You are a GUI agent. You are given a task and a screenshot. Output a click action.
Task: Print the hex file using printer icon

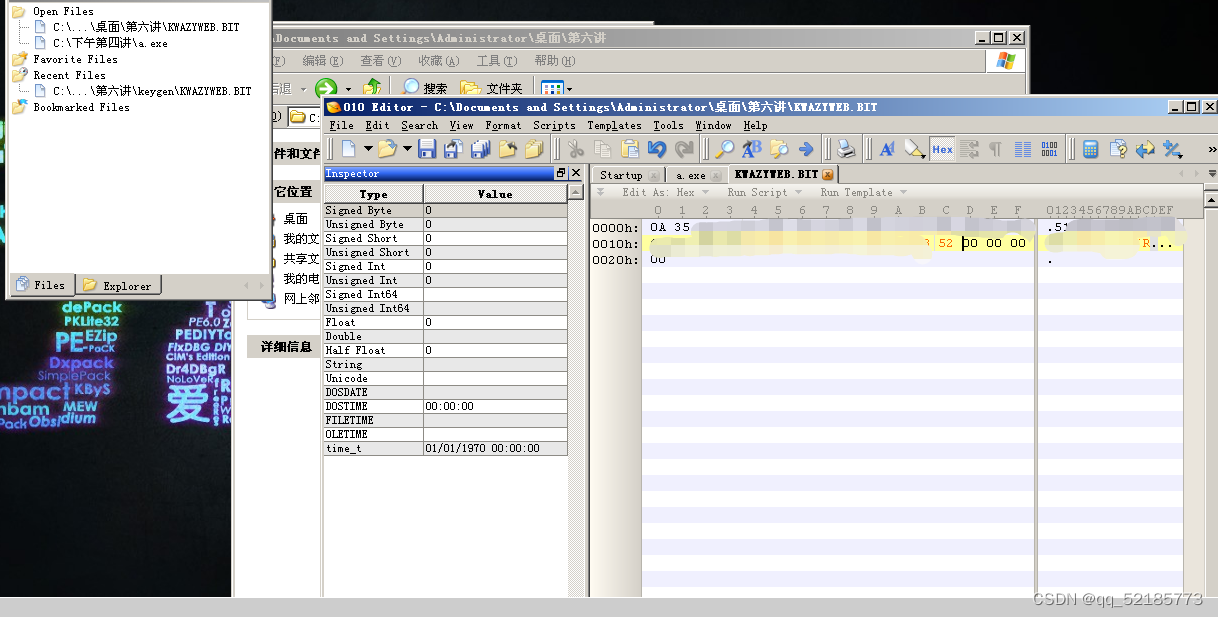click(x=843, y=148)
